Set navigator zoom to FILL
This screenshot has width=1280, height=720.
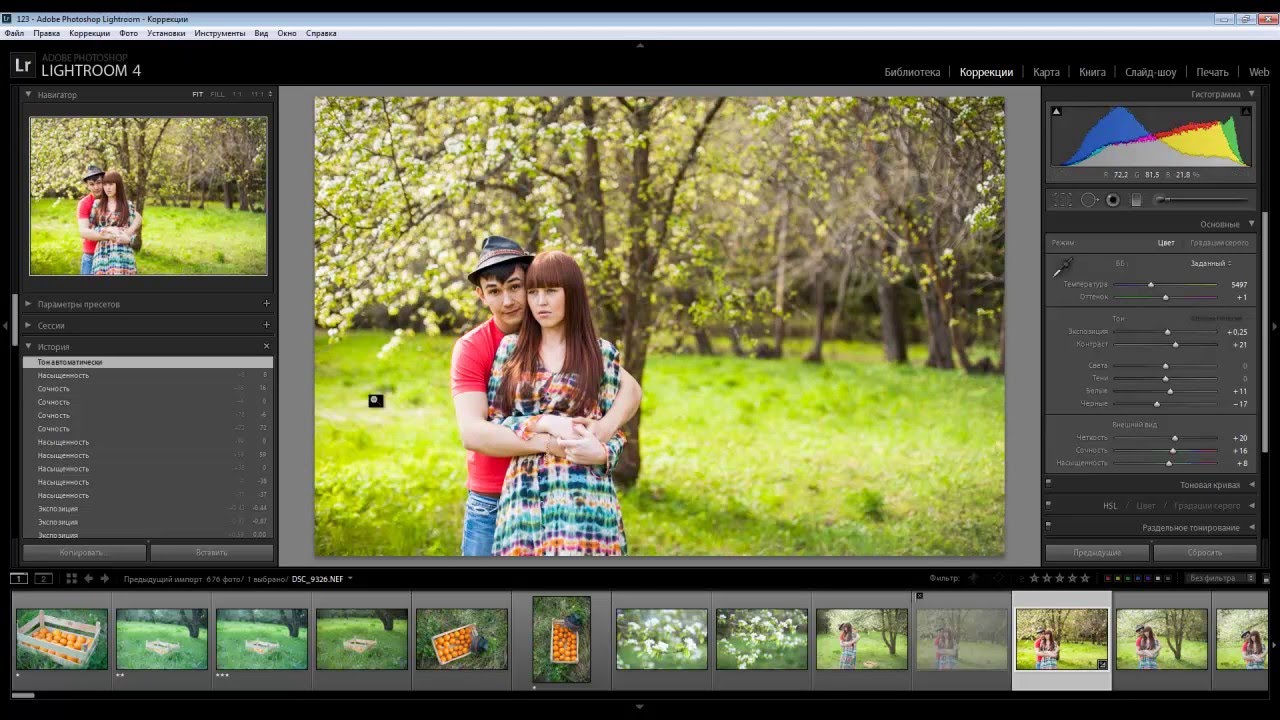point(217,94)
